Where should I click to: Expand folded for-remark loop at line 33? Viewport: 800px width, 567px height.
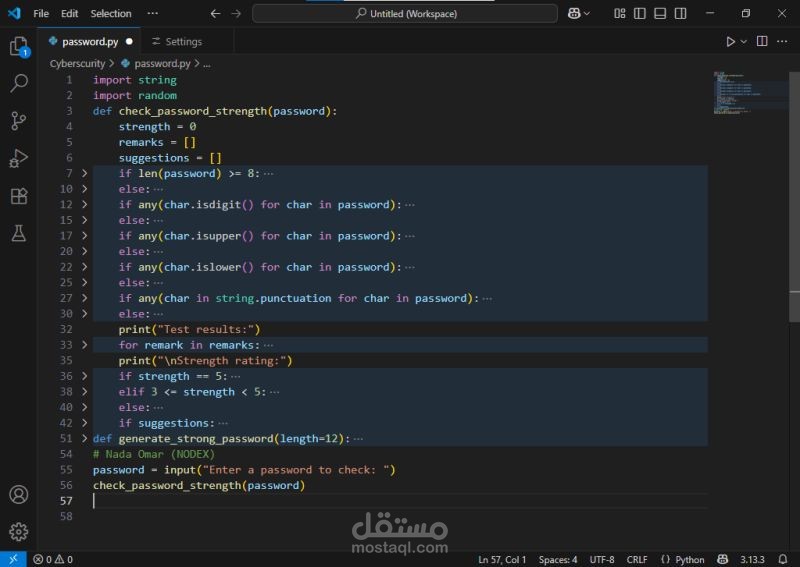pos(85,345)
